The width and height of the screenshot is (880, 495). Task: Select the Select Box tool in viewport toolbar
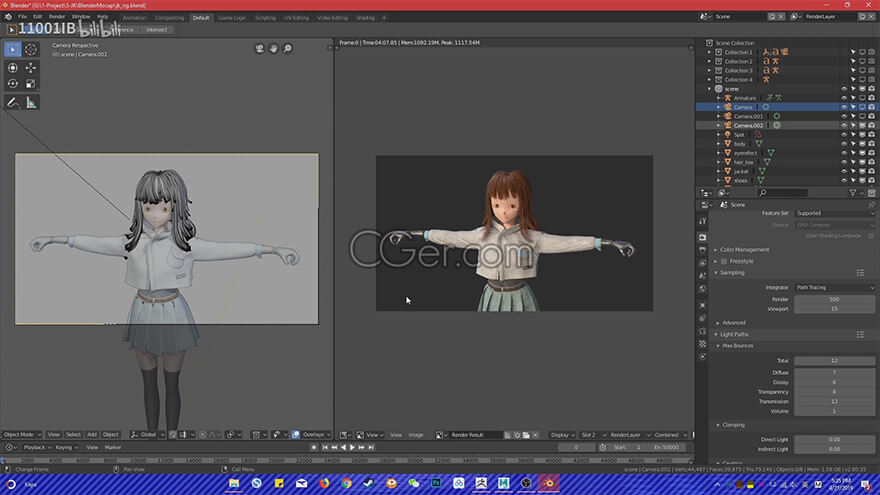12,49
